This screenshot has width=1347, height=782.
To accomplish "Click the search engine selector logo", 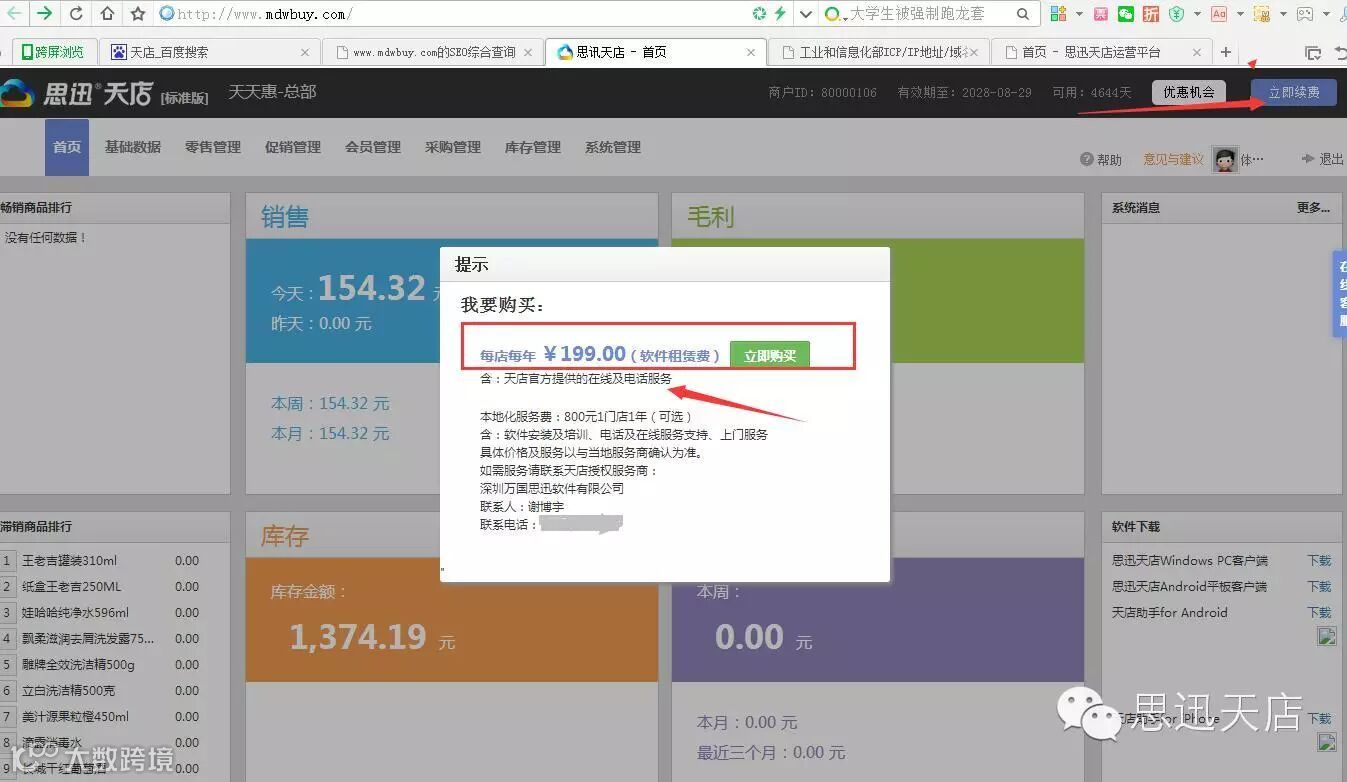I will click(x=832, y=14).
